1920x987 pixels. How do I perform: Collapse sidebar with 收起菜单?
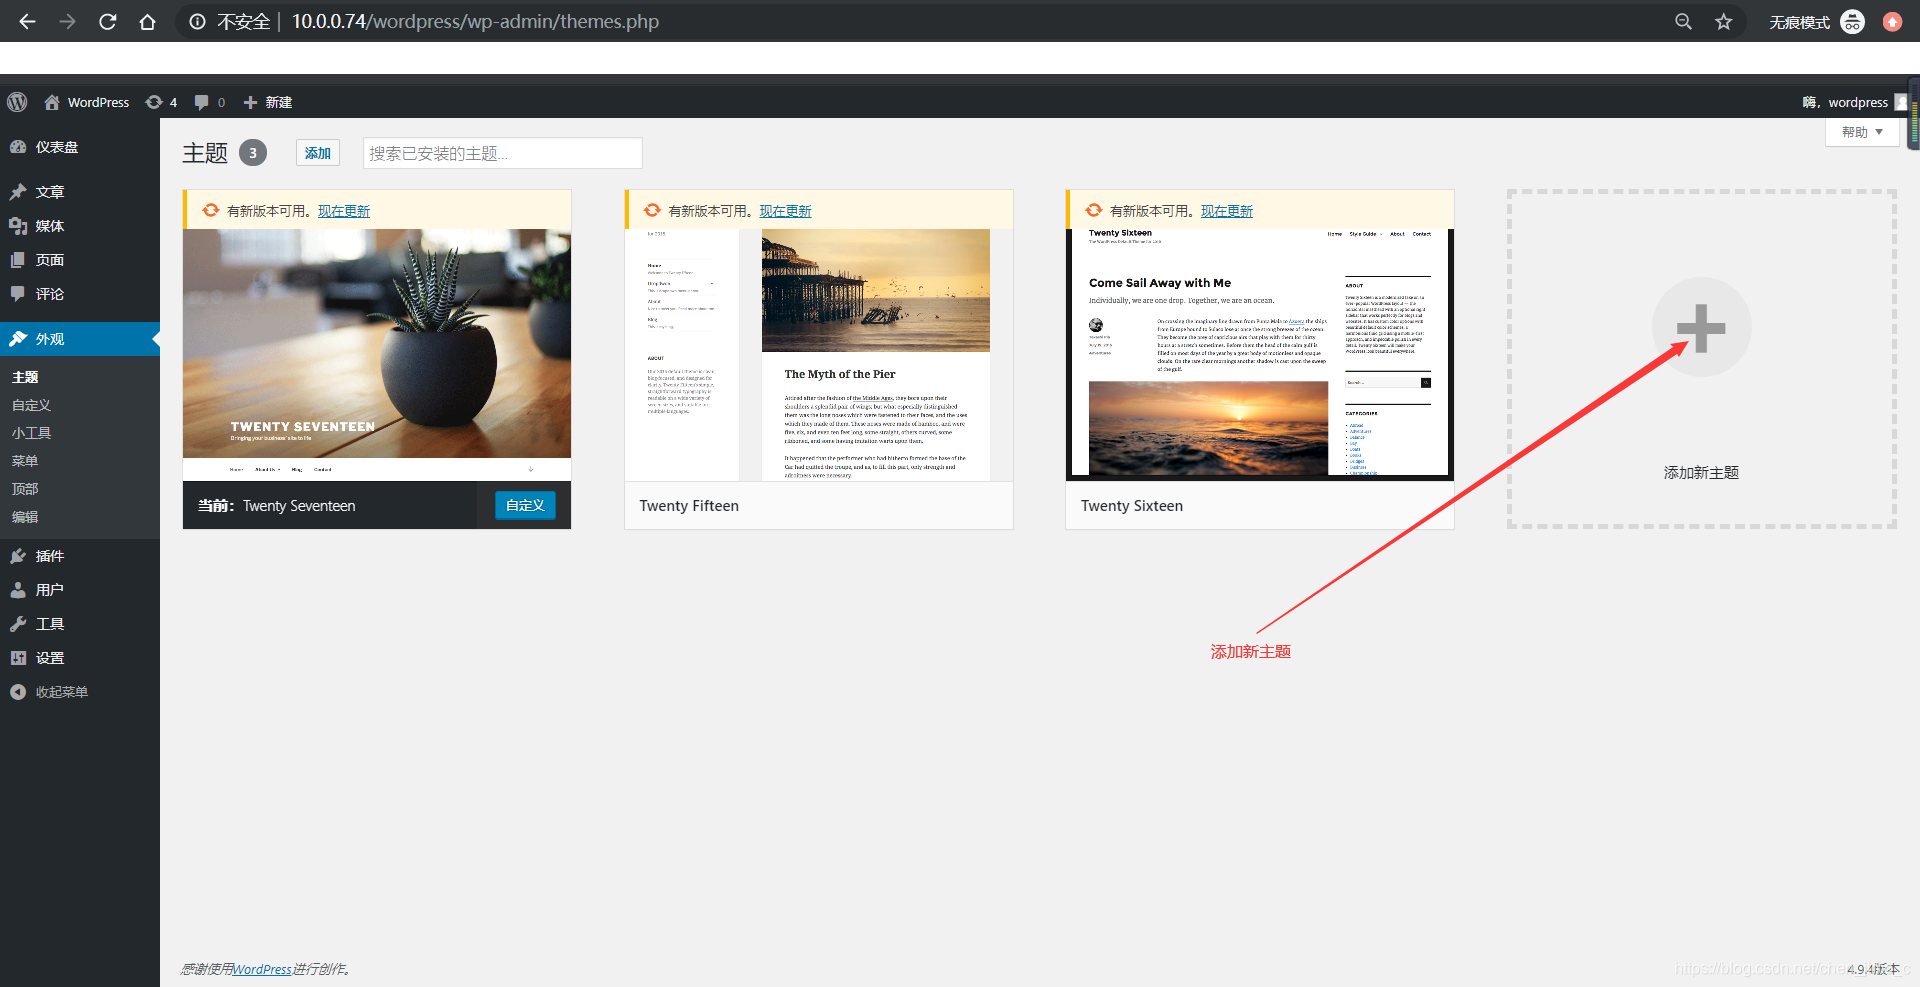[80, 692]
